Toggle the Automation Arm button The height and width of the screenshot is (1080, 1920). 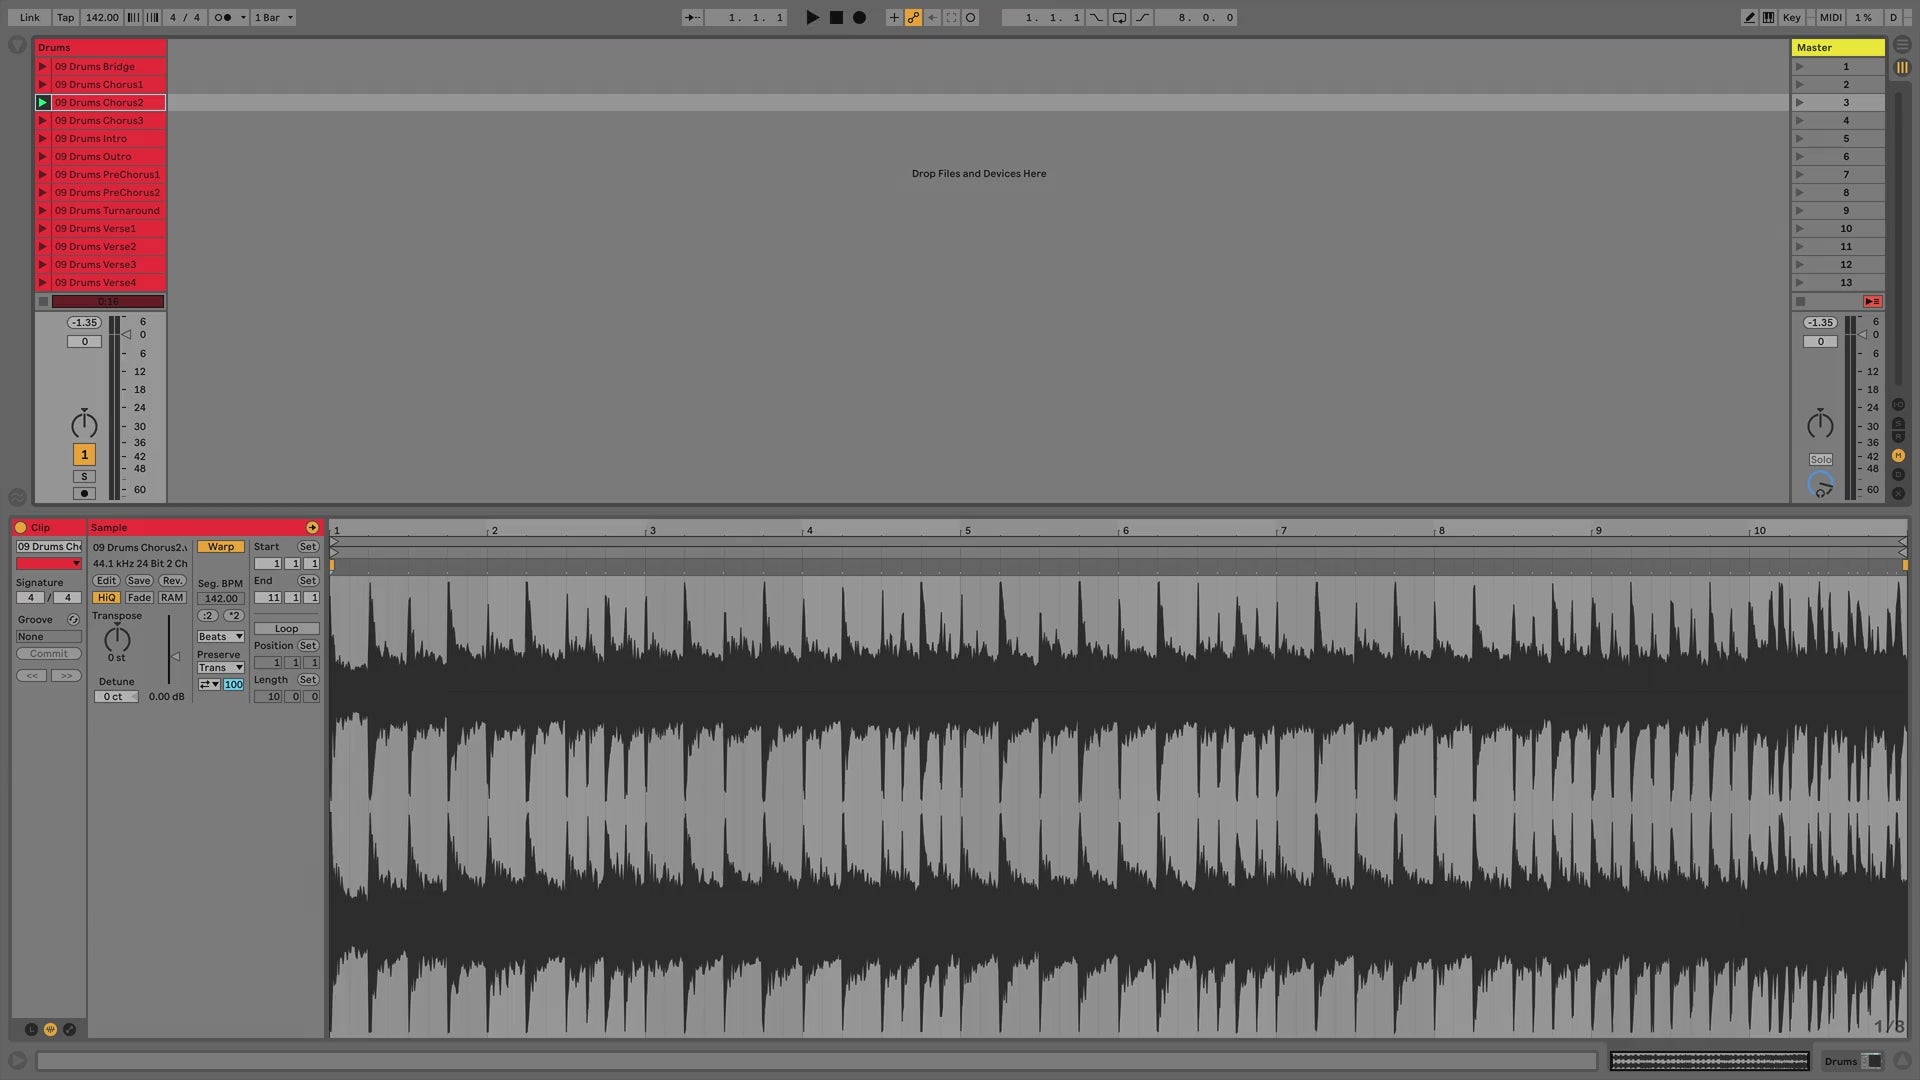coord(913,17)
